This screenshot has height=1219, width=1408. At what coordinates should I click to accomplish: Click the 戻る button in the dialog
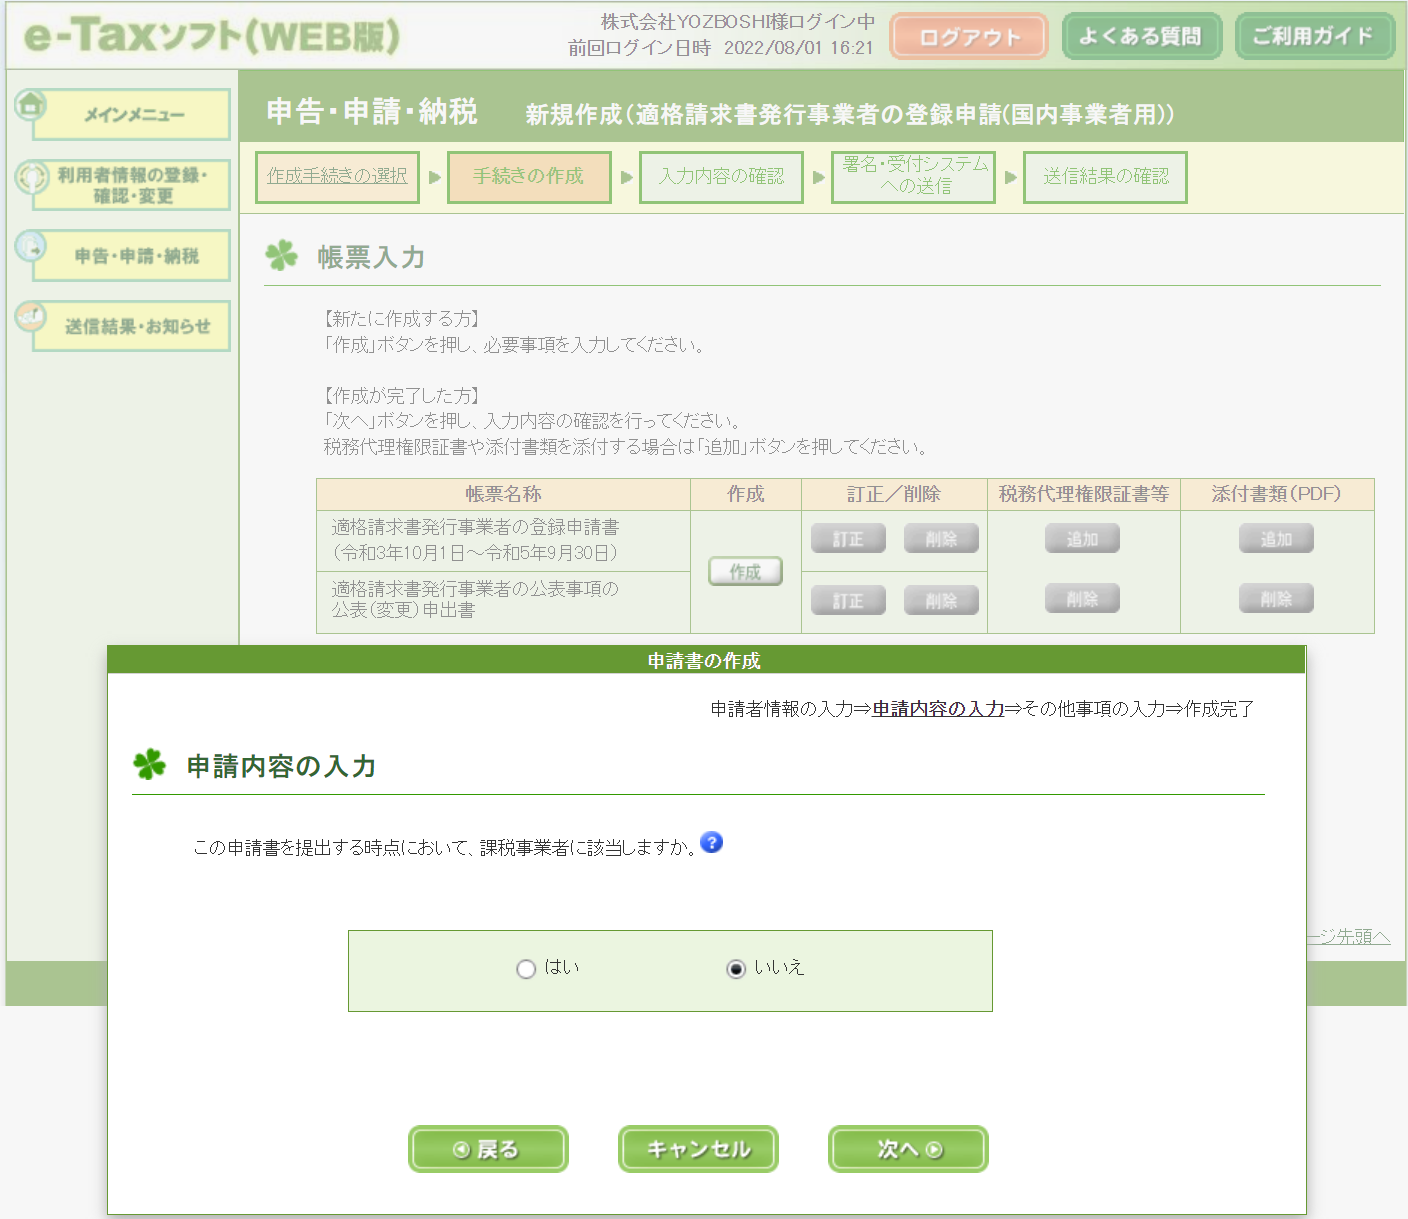click(488, 1149)
